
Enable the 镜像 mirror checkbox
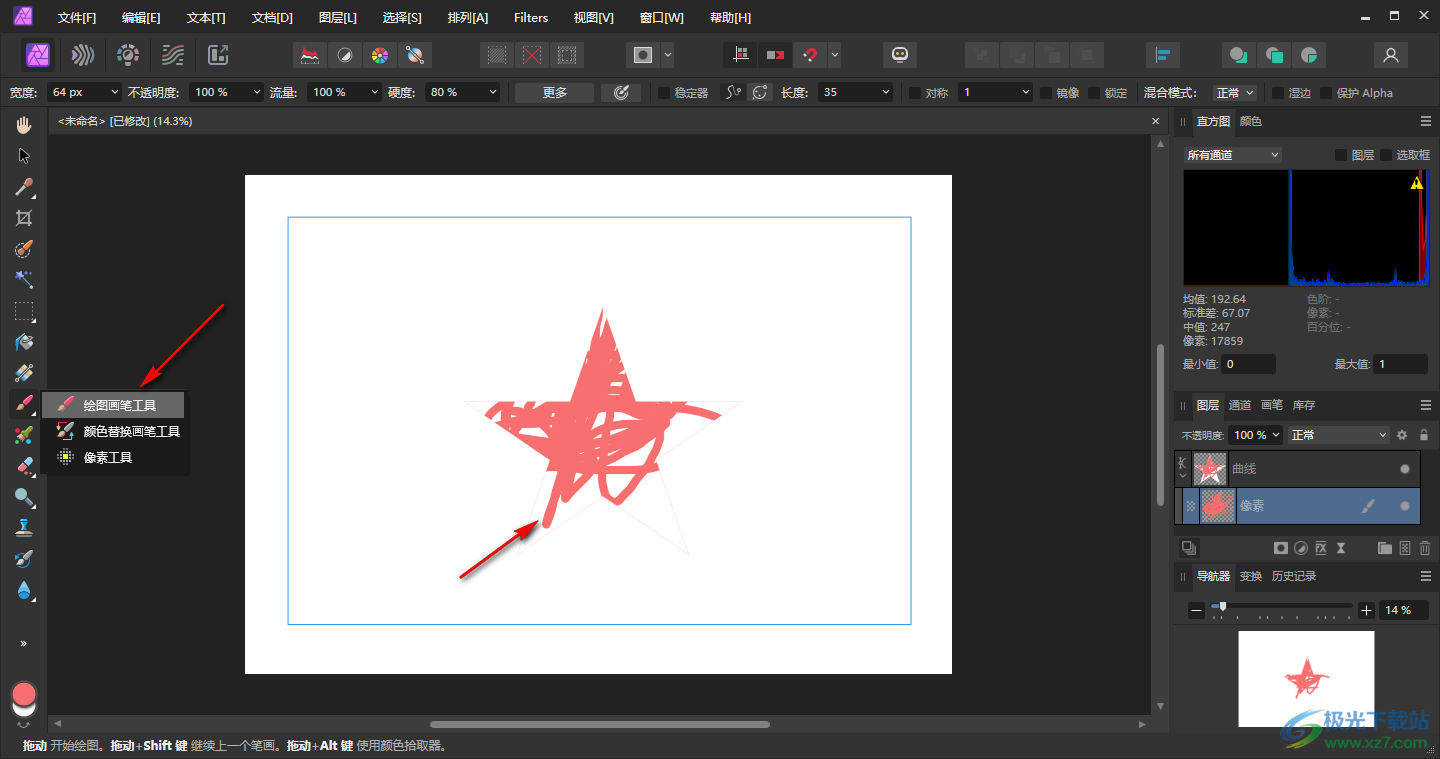pos(1046,93)
